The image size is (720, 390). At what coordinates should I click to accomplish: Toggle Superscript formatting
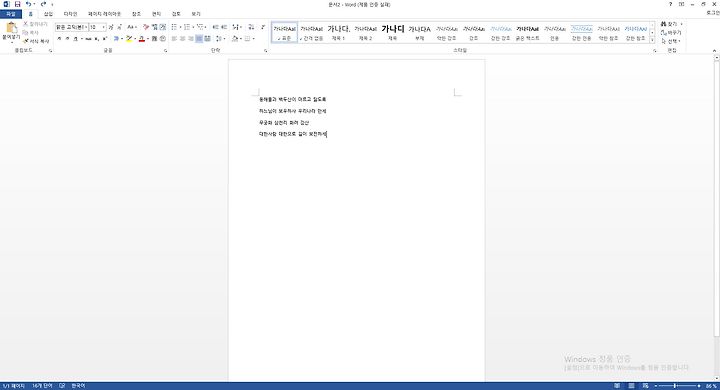105,39
